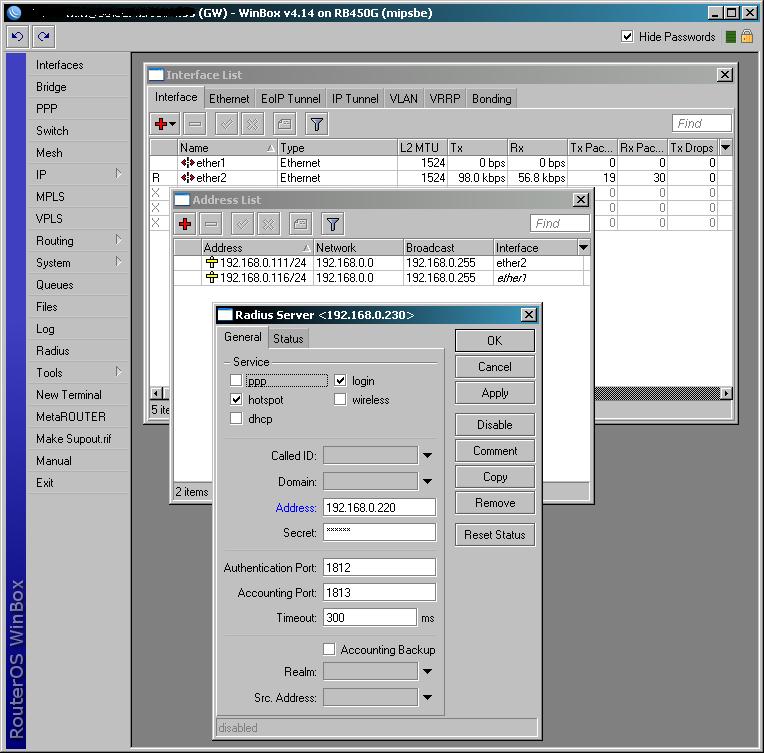Image resolution: width=764 pixels, height=753 pixels.
Task: Toggle the Hide Passwords checkbox
Action: click(x=627, y=36)
